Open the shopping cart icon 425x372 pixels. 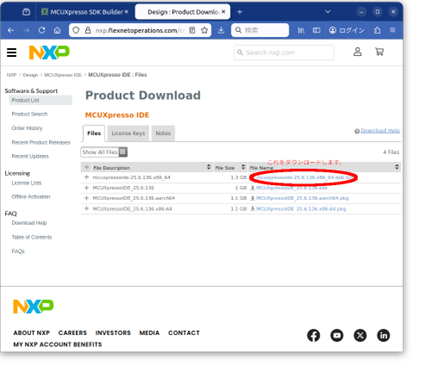point(379,52)
